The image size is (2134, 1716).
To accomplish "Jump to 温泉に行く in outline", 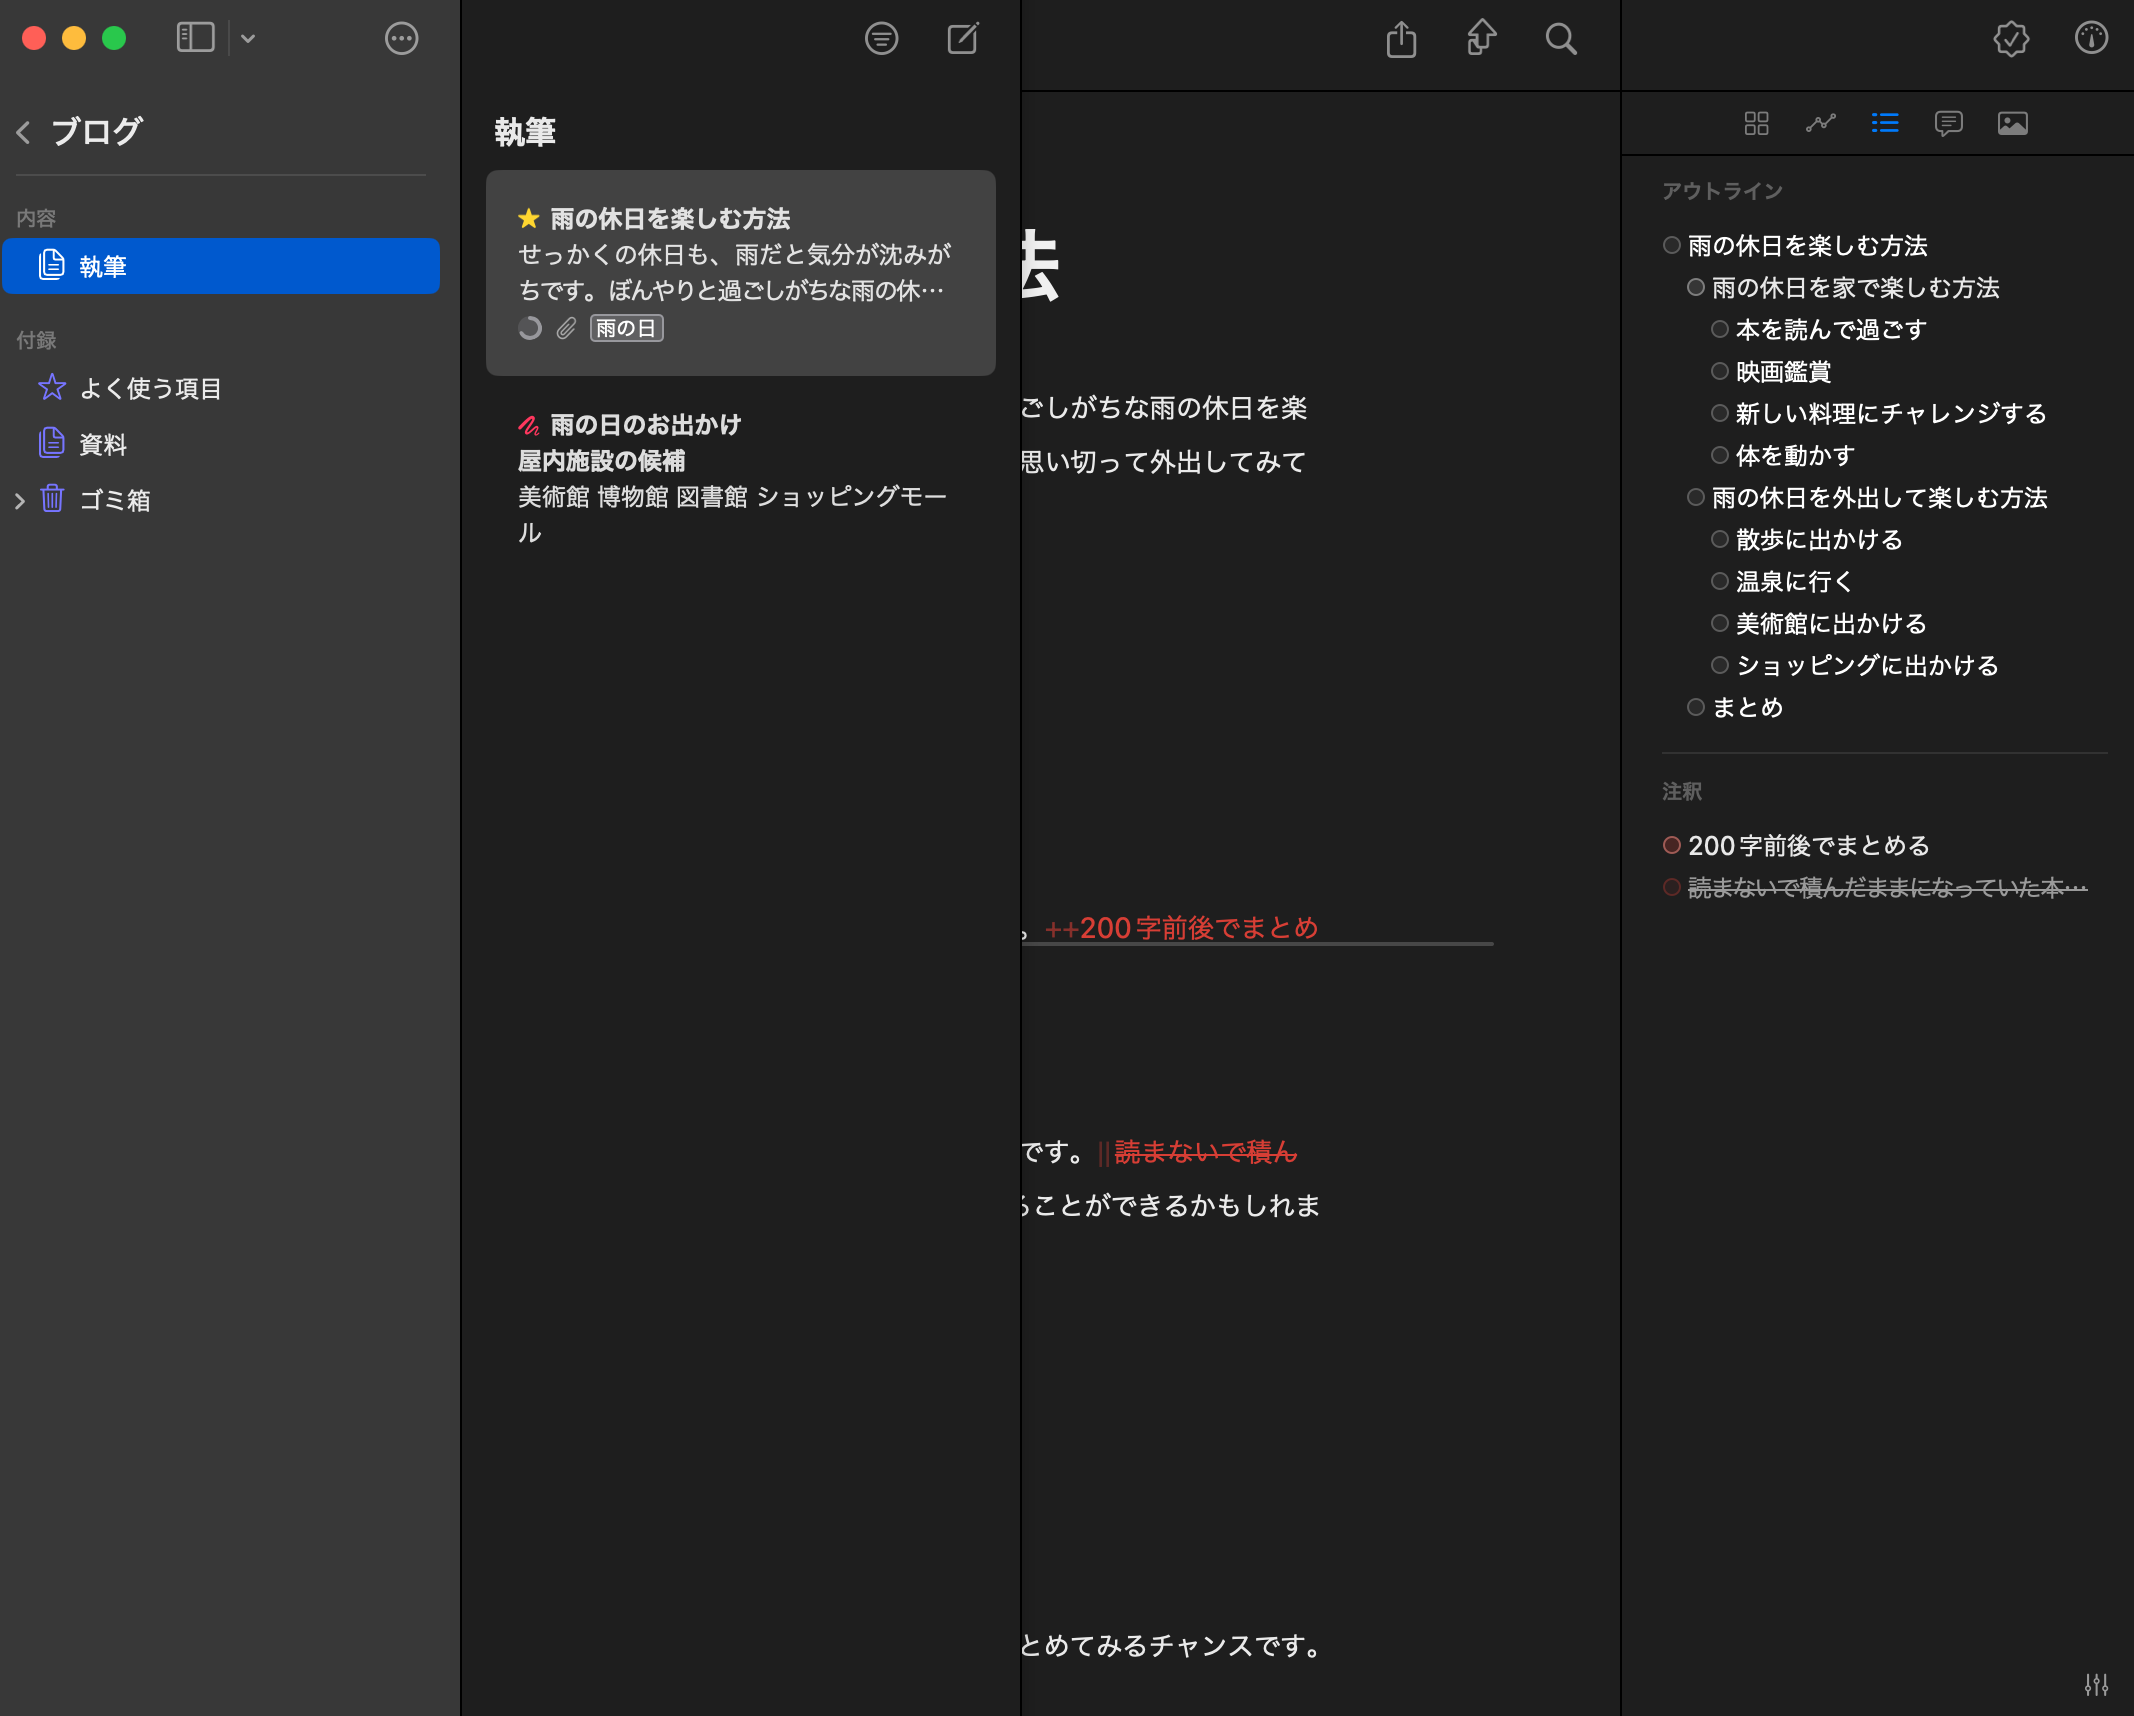I will tap(1796, 581).
